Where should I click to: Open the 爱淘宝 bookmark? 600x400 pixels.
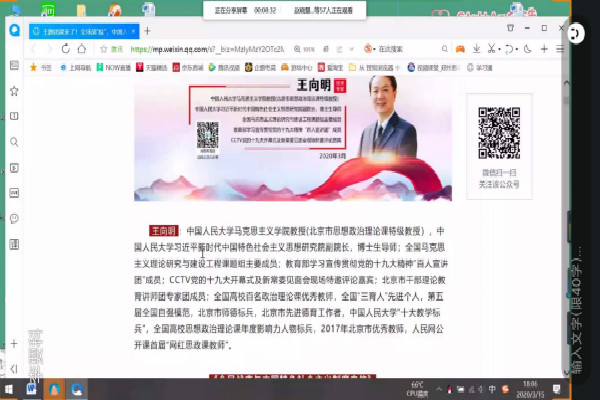(330, 68)
